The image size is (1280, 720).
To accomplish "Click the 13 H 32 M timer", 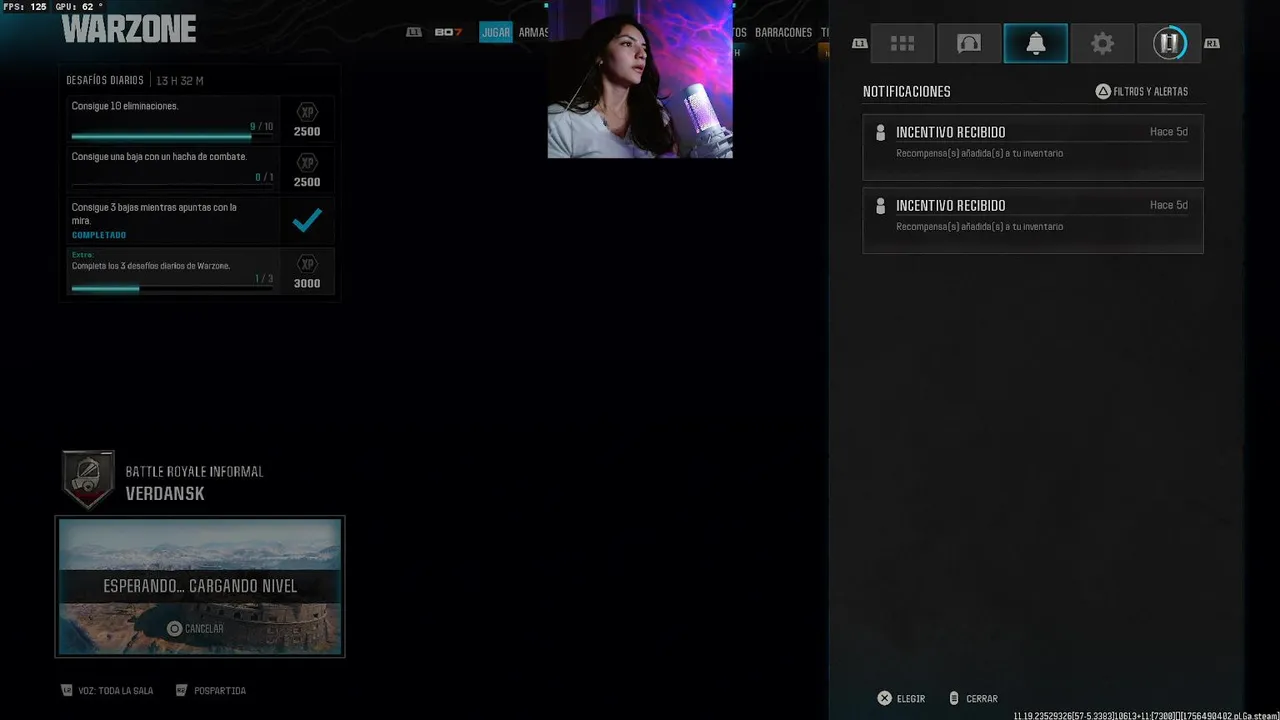I will (180, 80).
